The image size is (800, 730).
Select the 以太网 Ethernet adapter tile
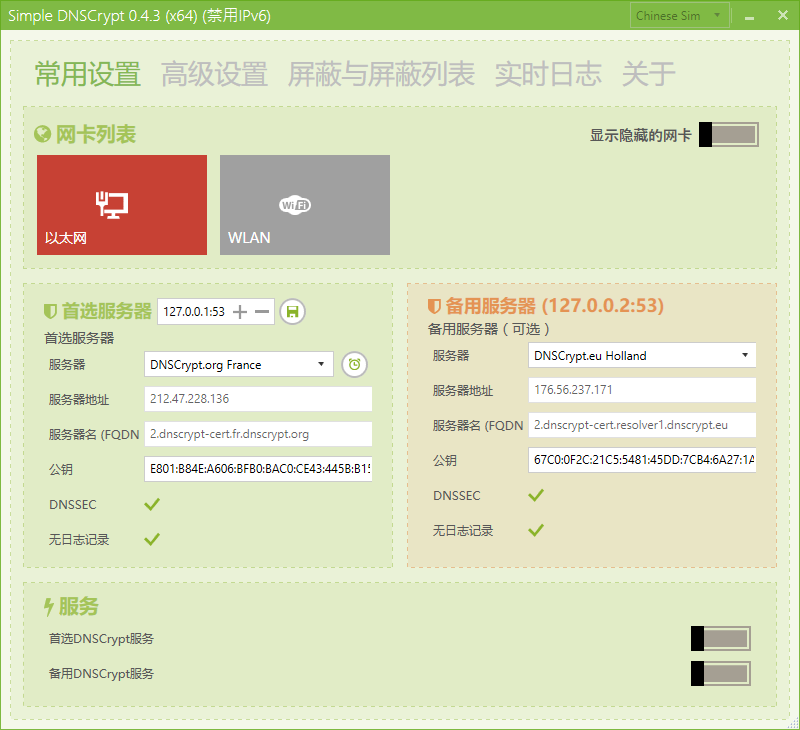tap(122, 205)
